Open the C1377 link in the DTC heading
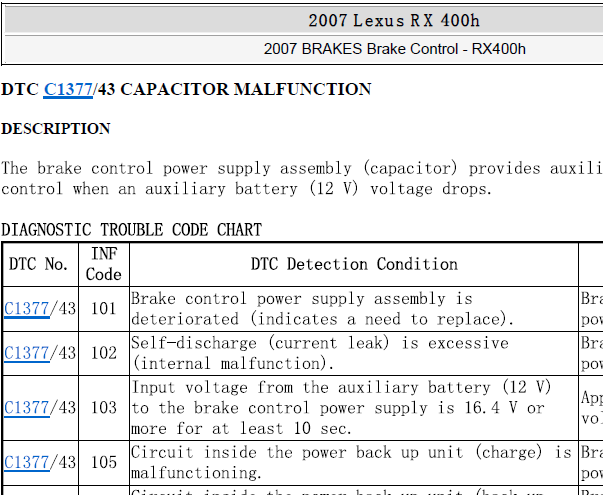Image resolution: width=603 pixels, height=495 pixels. [68, 89]
